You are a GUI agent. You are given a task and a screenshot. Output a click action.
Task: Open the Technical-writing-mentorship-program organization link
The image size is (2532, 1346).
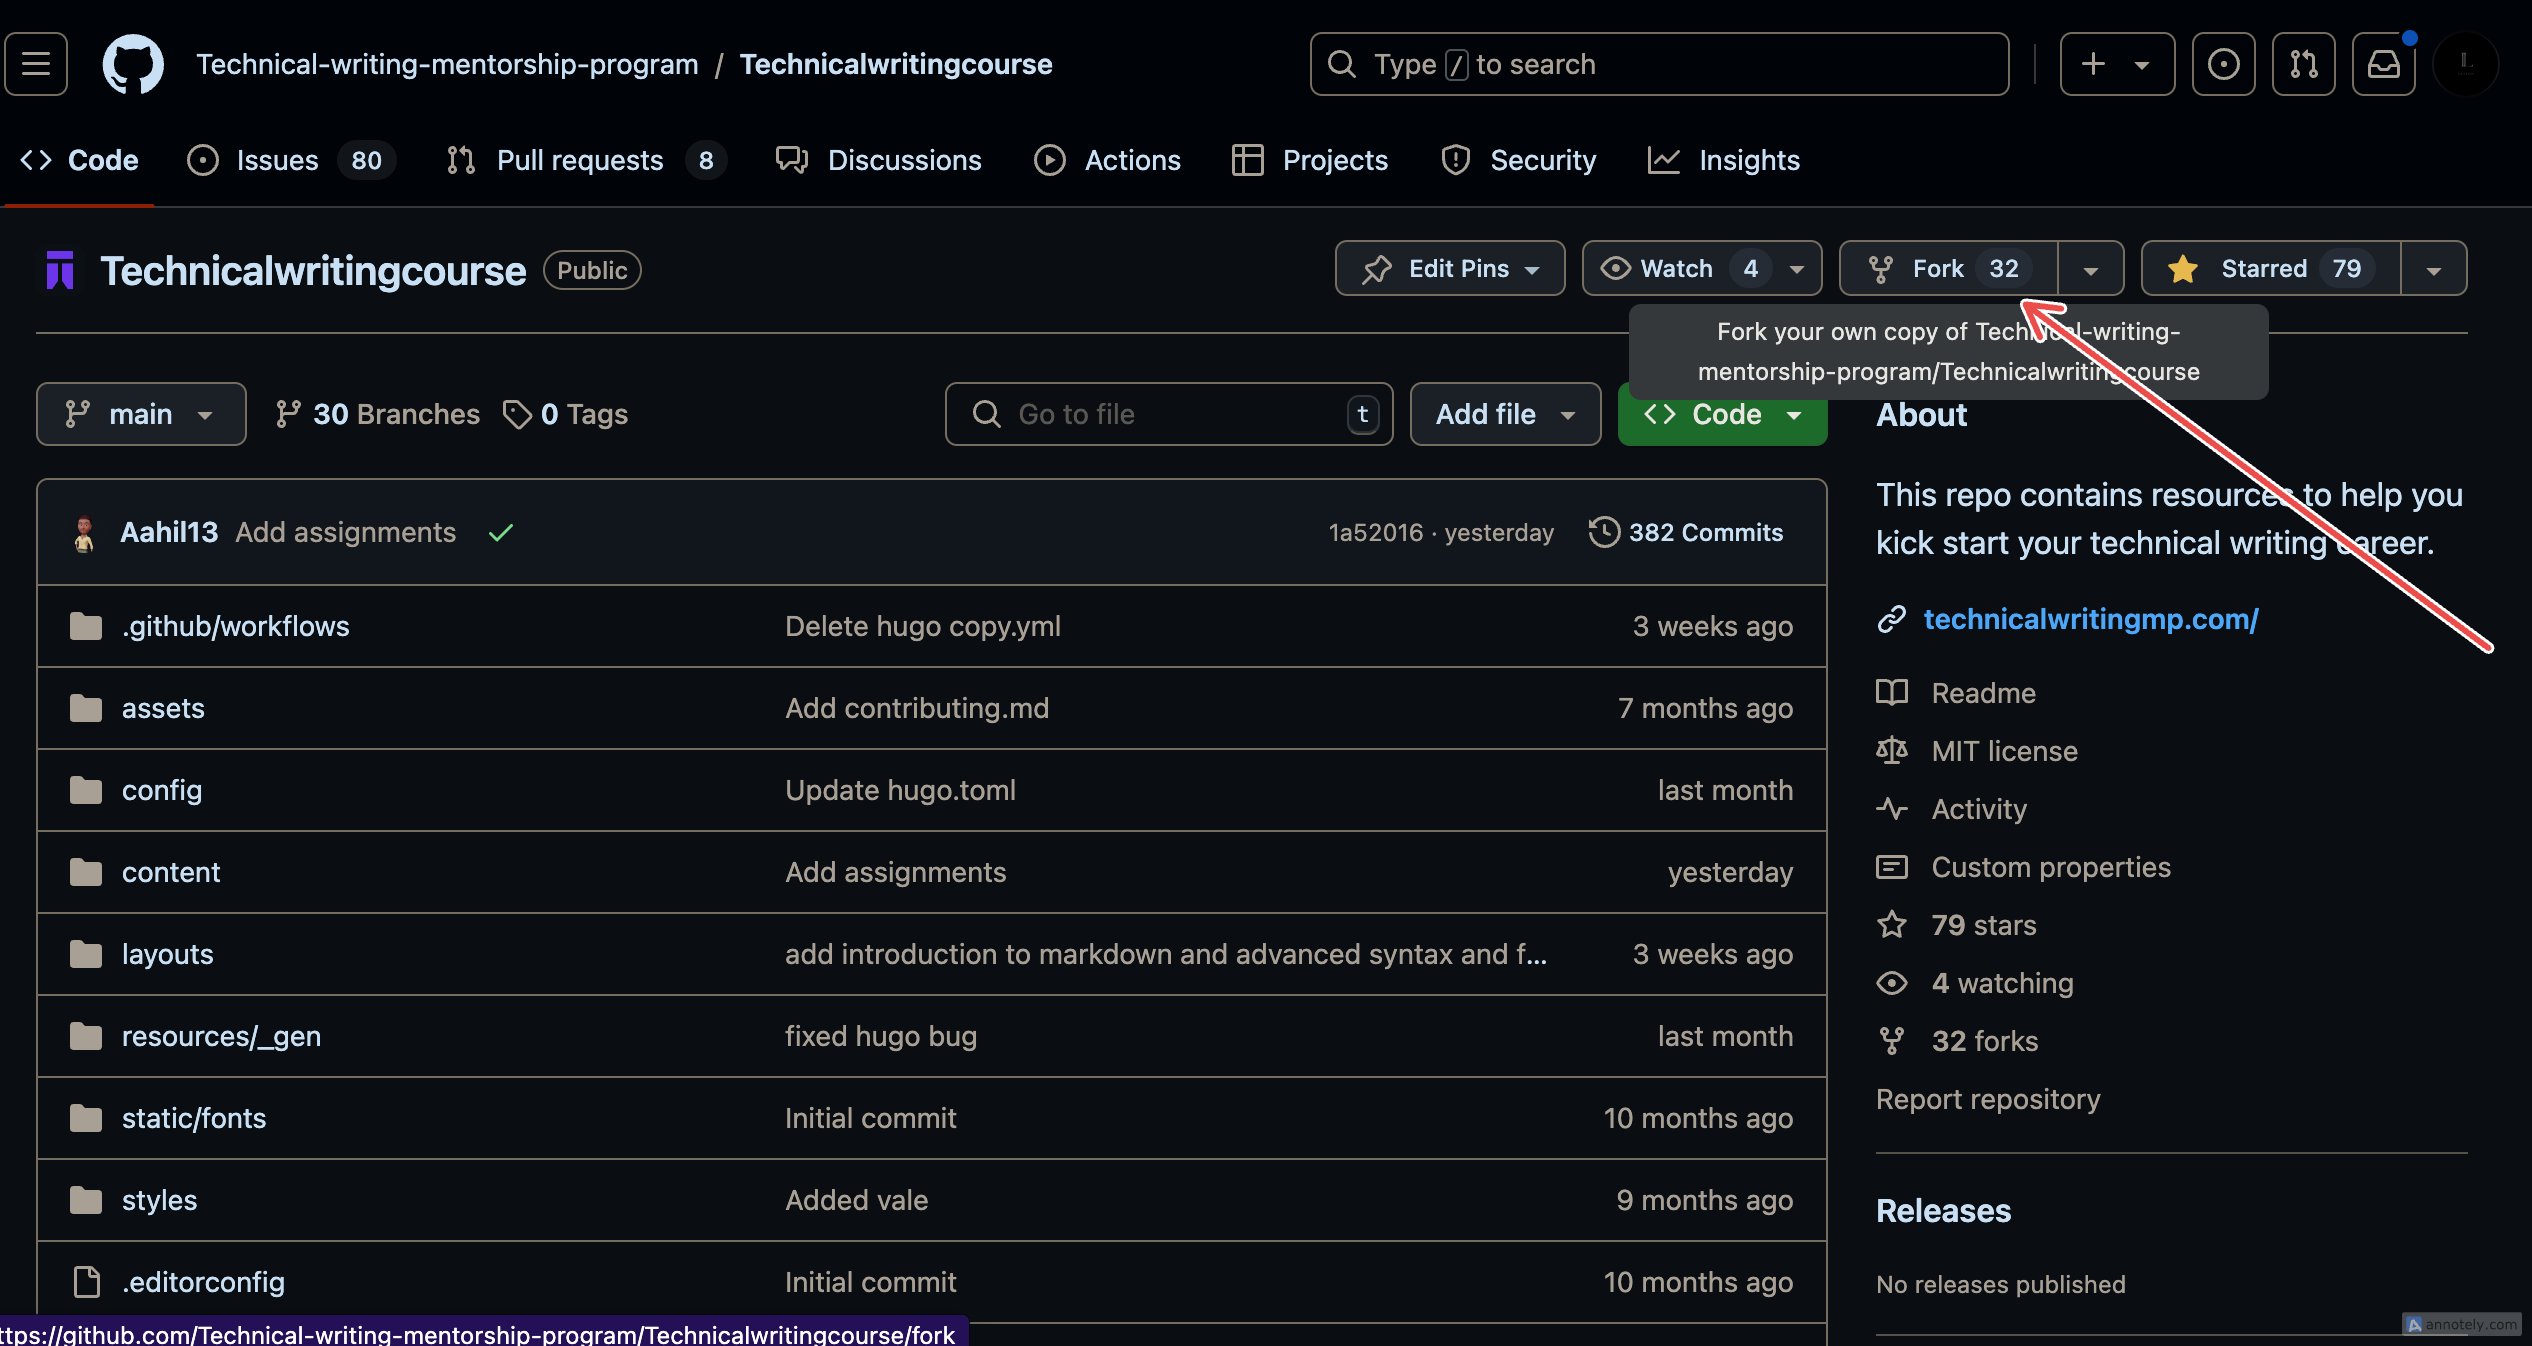pos(447,64)
